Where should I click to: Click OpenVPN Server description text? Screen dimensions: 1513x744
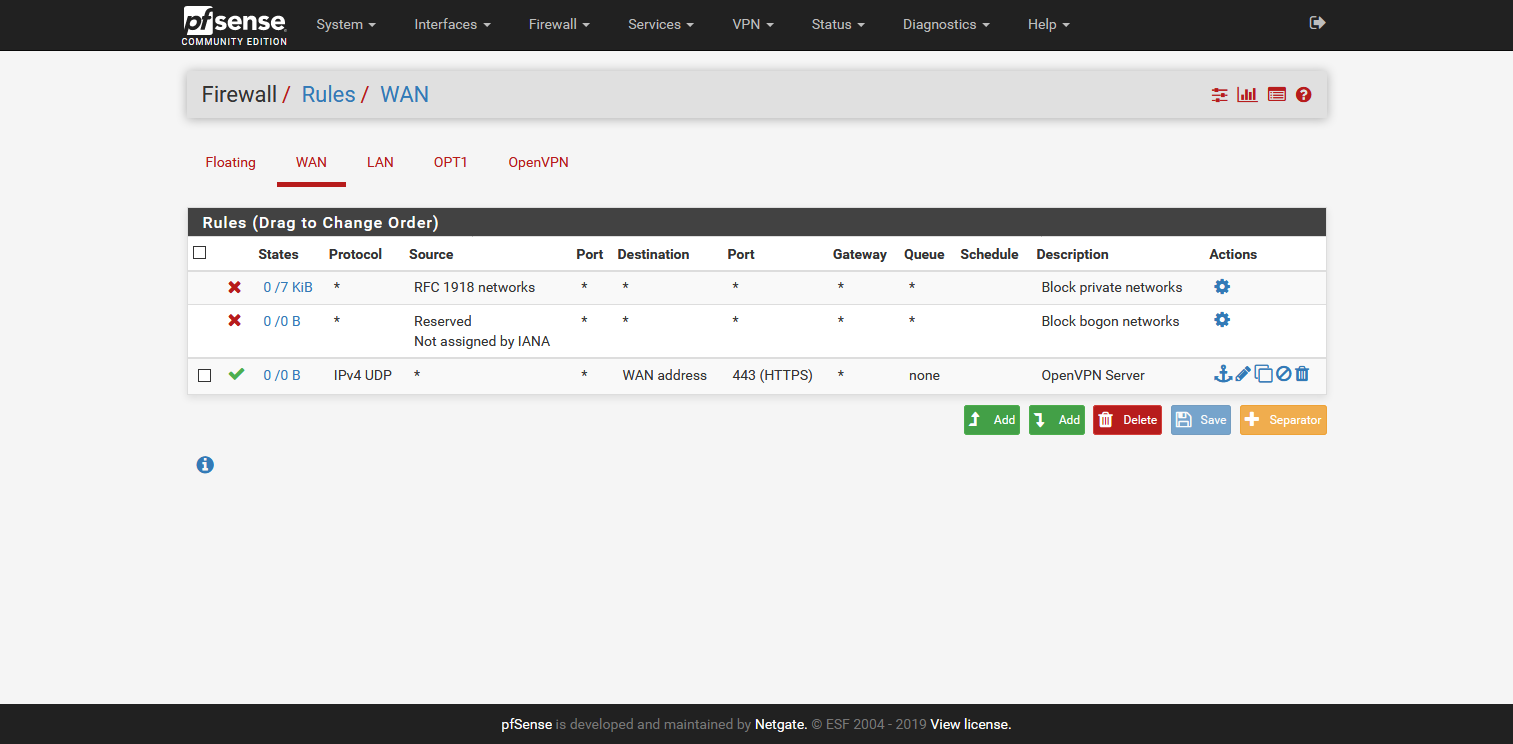click(1093, 375)
